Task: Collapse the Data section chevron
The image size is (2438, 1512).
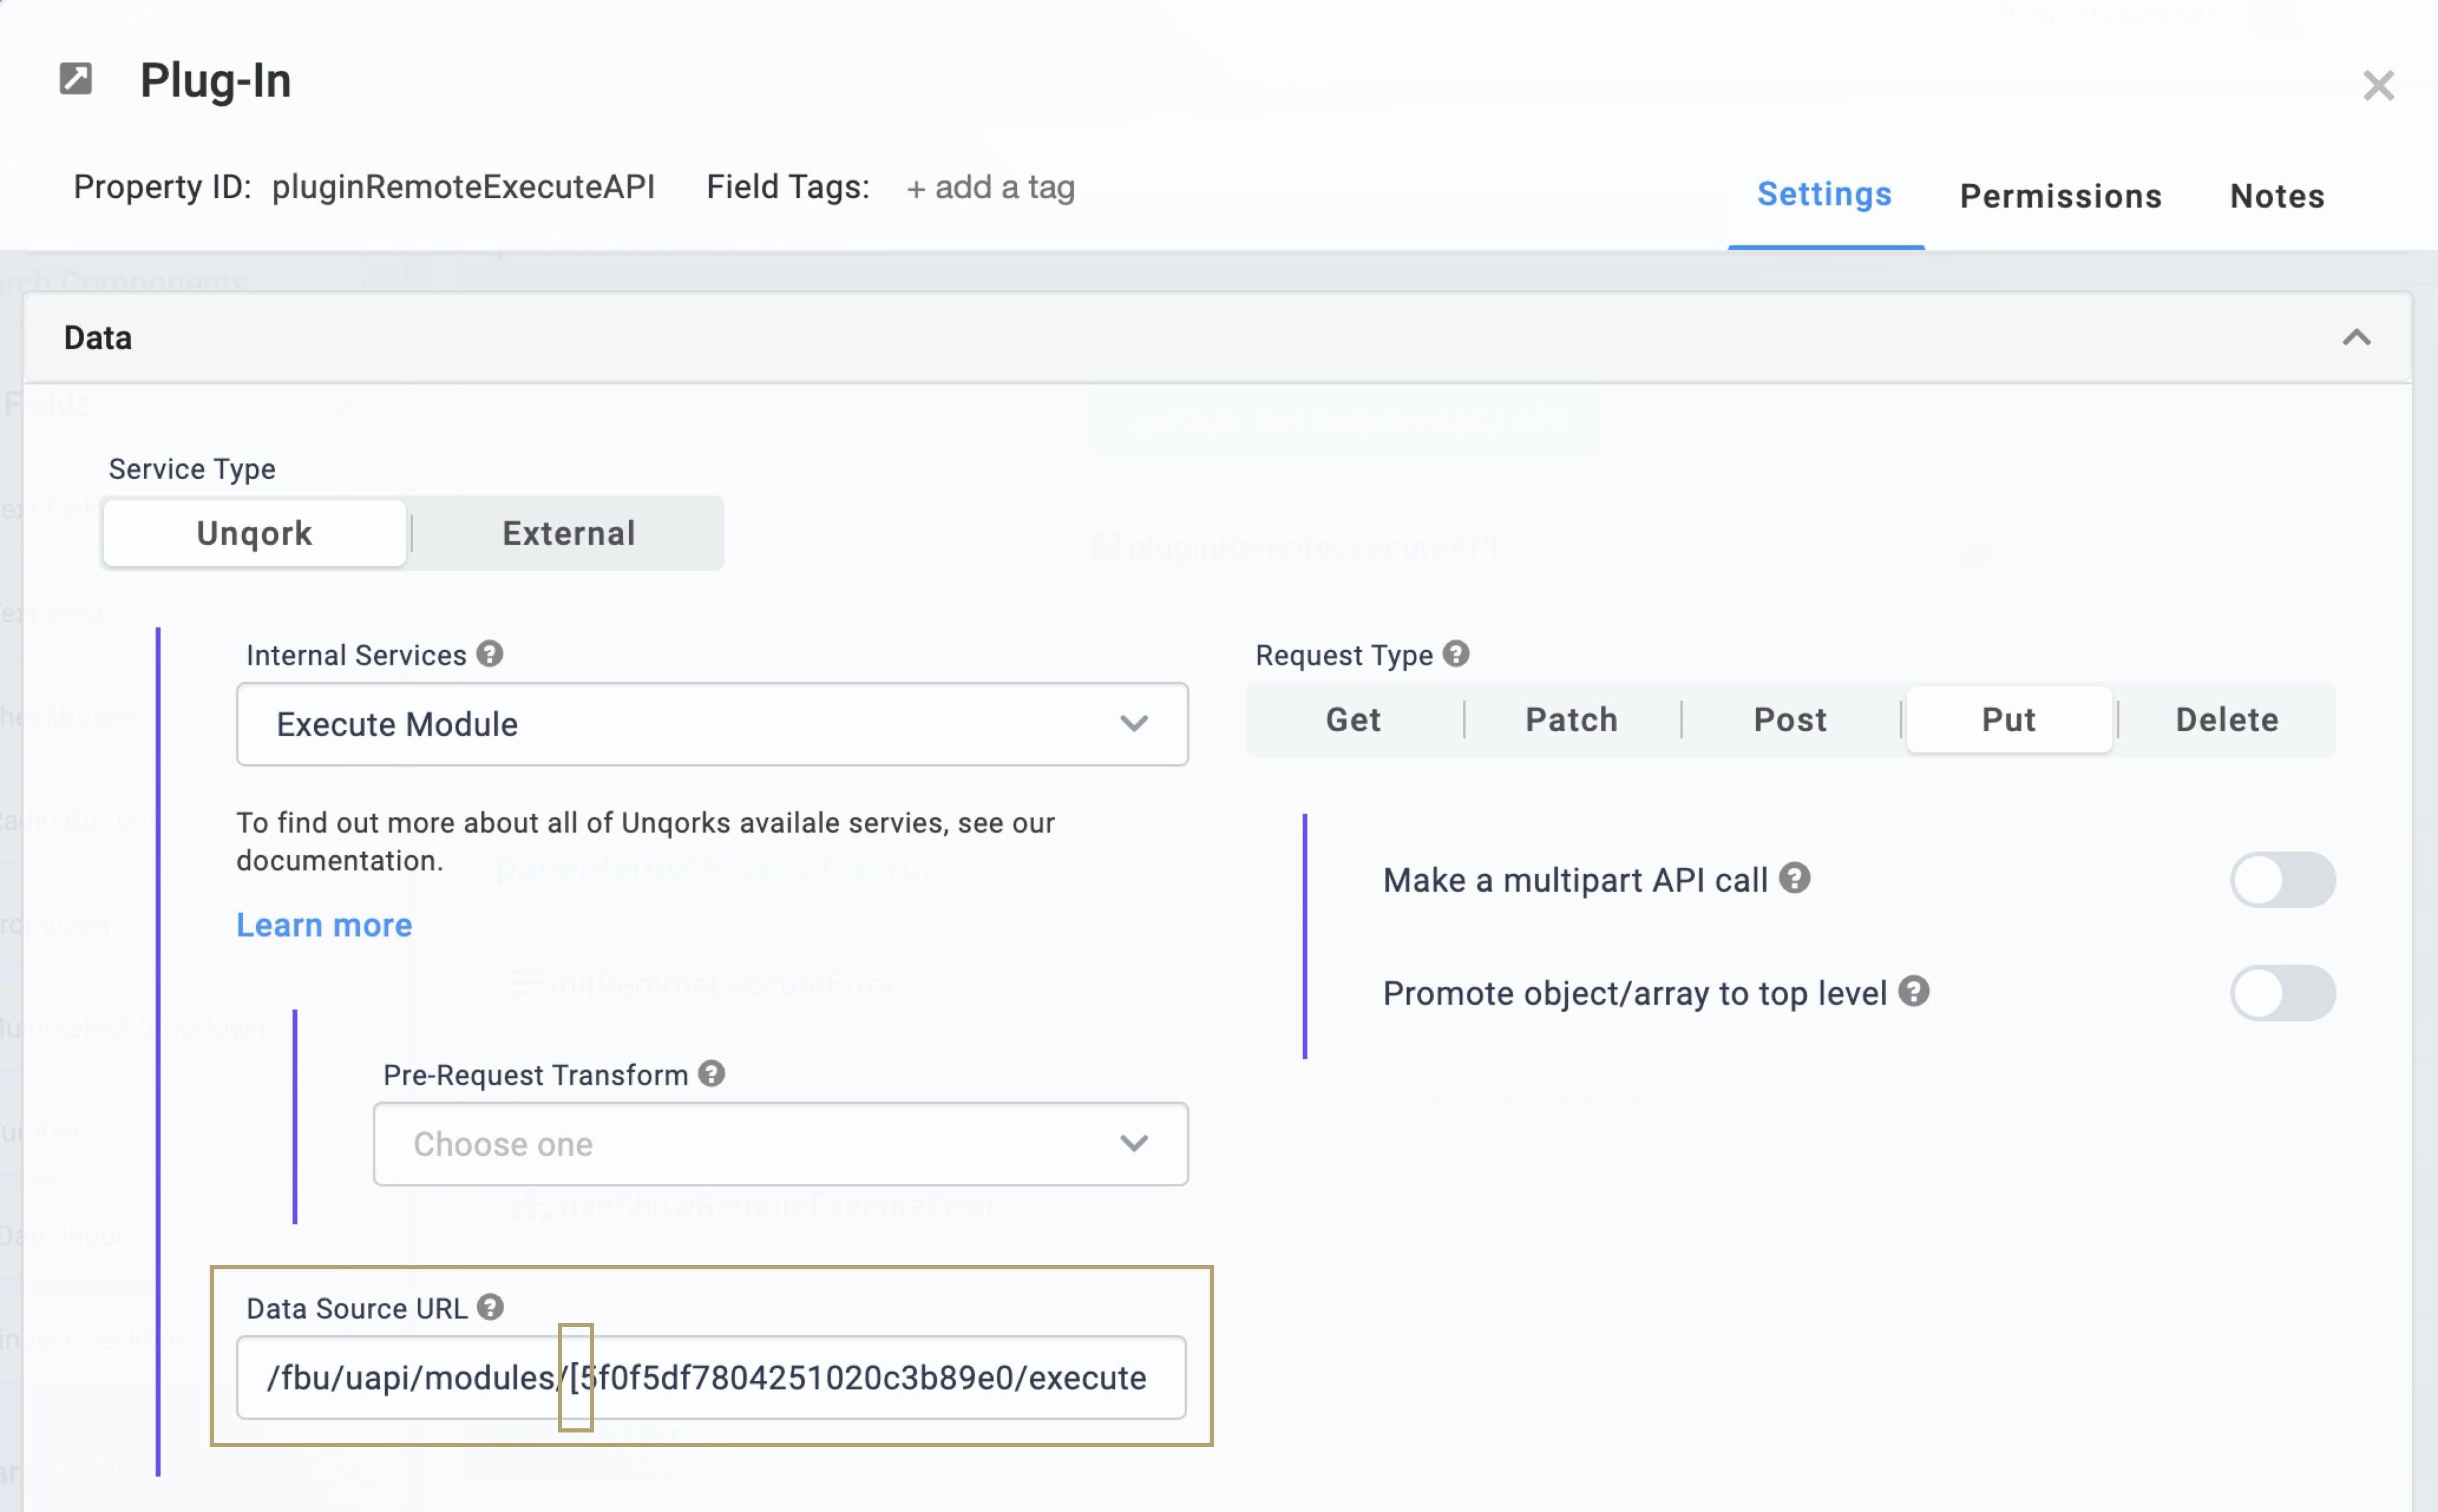Action: pyautogui.click(x=2356, y=338)
